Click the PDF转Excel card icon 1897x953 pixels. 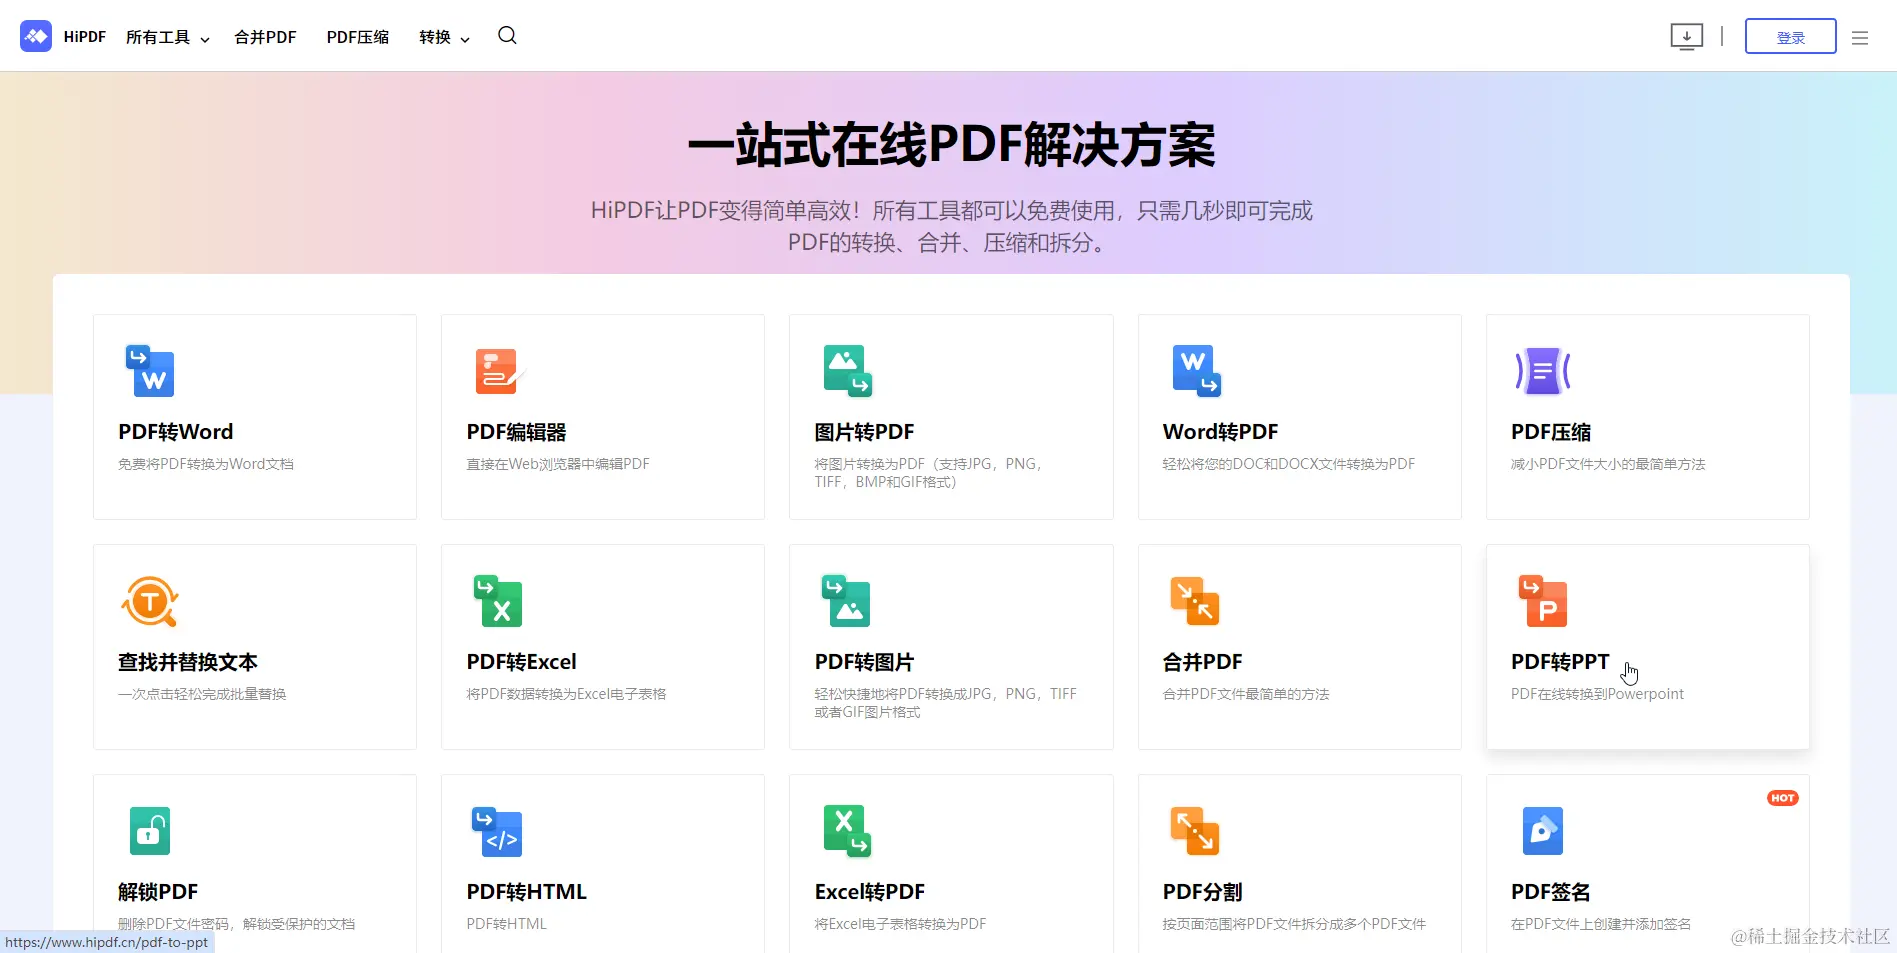498,601
